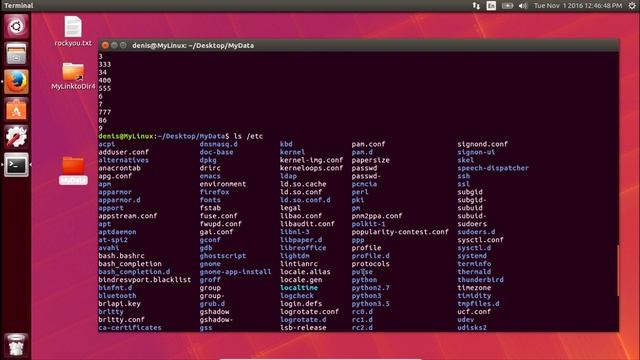
Task: Click 'python2.7' directory name
Action: 371,288
